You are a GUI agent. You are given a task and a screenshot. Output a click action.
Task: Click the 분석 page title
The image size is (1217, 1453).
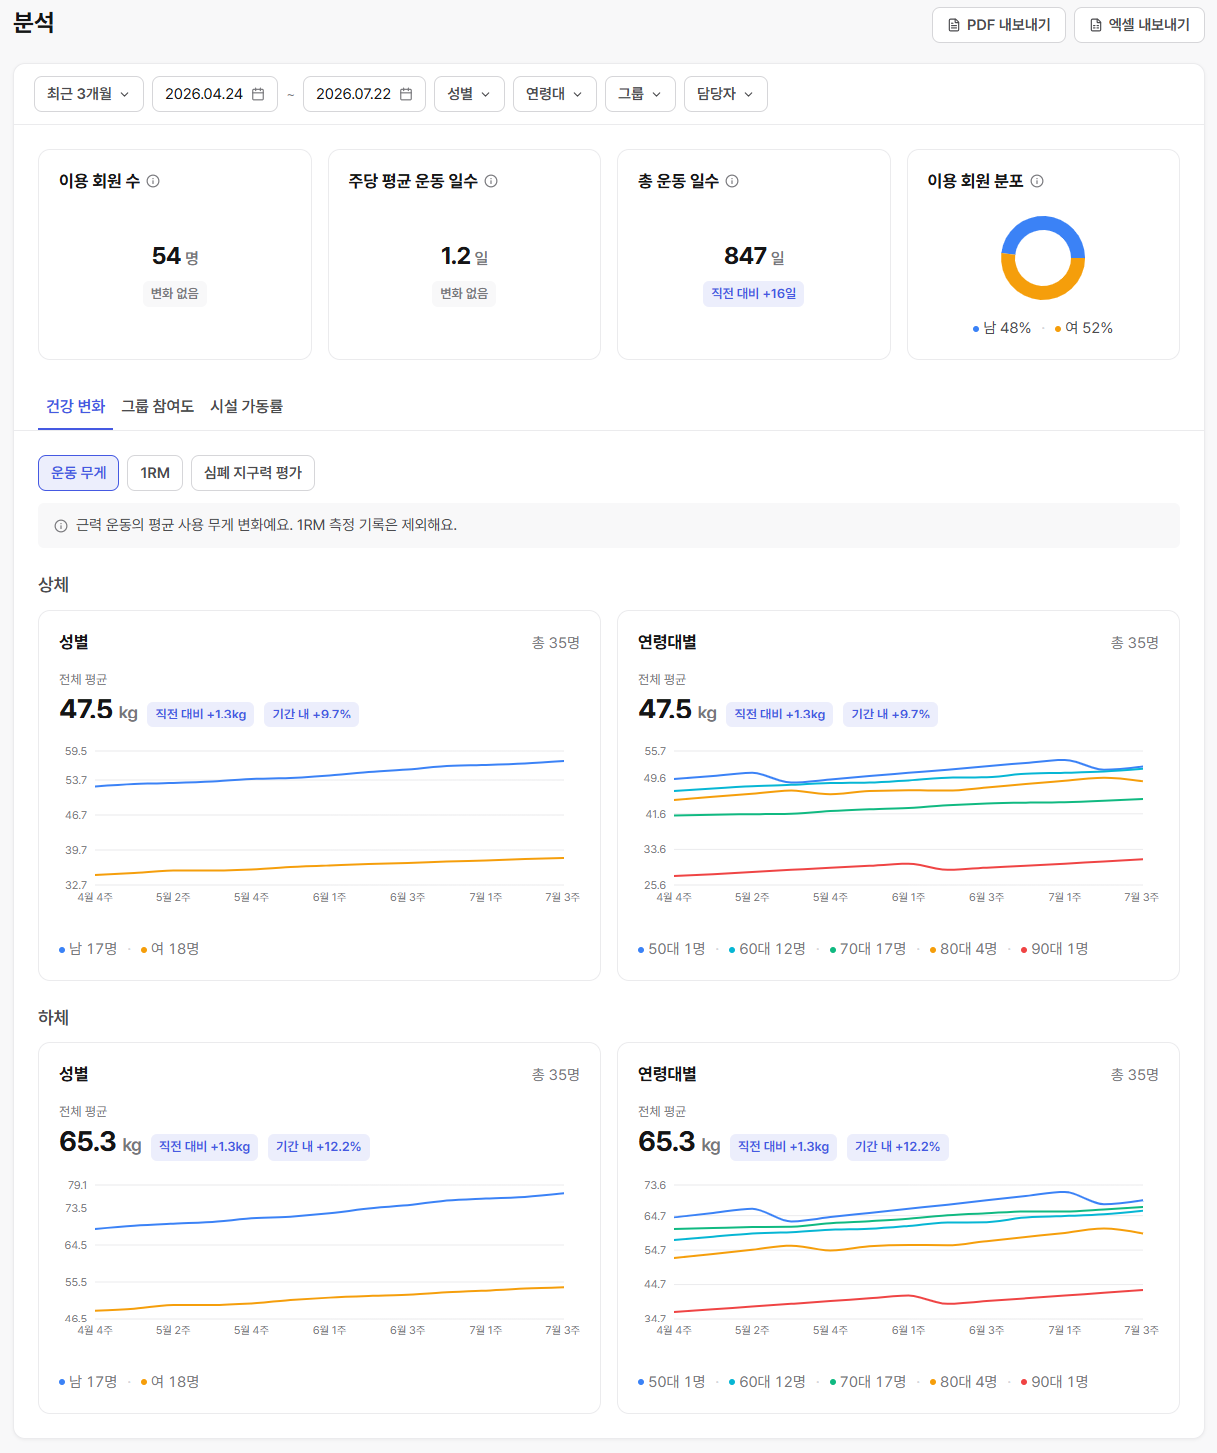click(34, 23)
